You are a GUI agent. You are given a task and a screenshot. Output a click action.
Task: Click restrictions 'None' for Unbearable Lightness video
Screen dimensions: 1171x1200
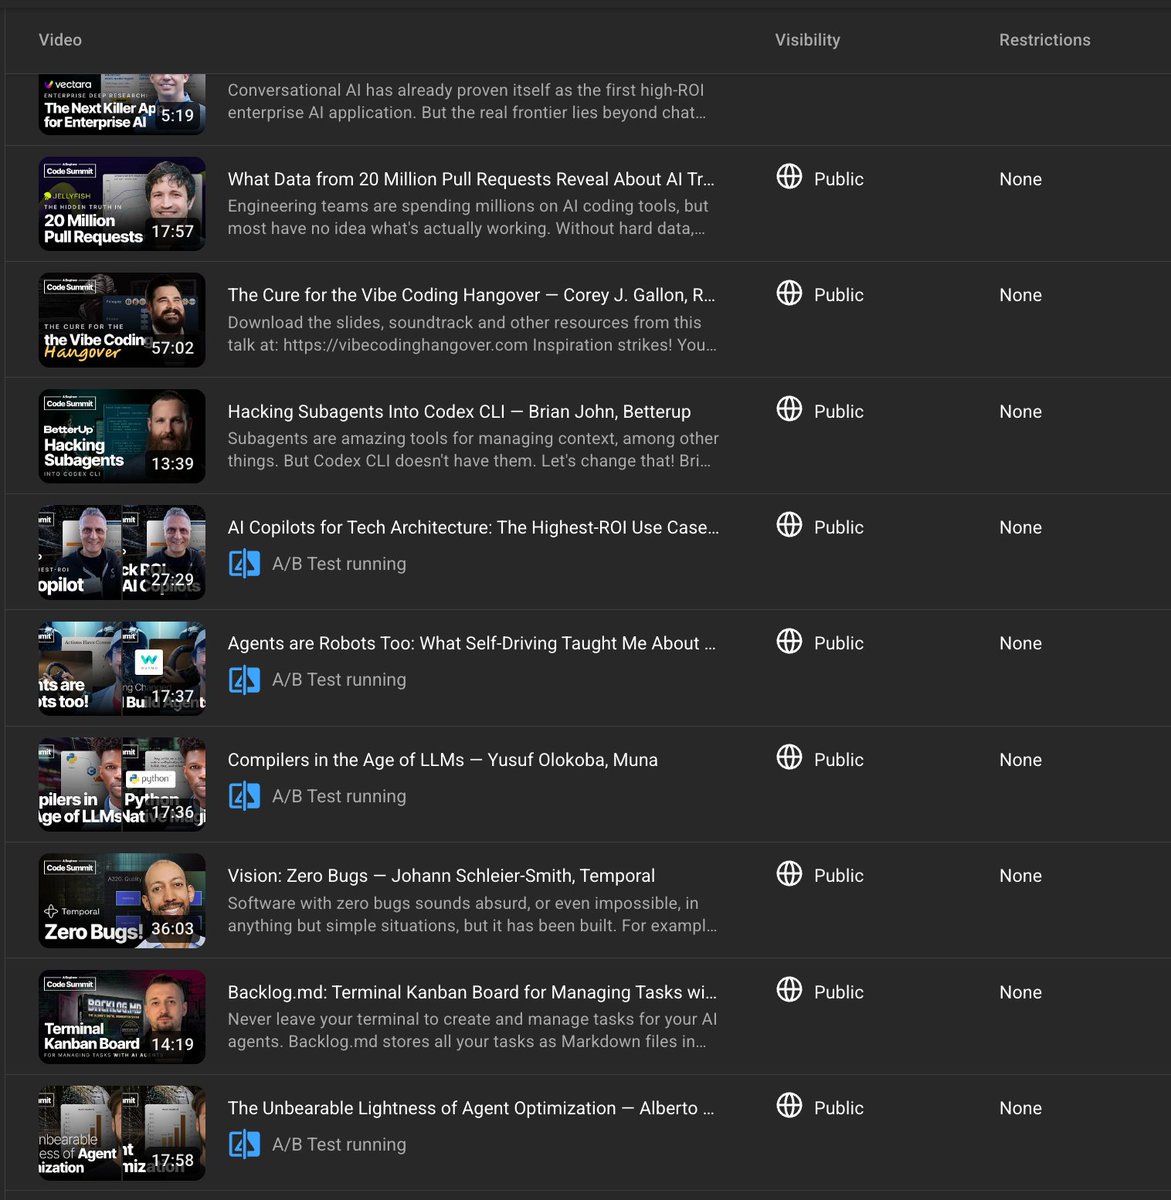(x=1020, y=1108)
